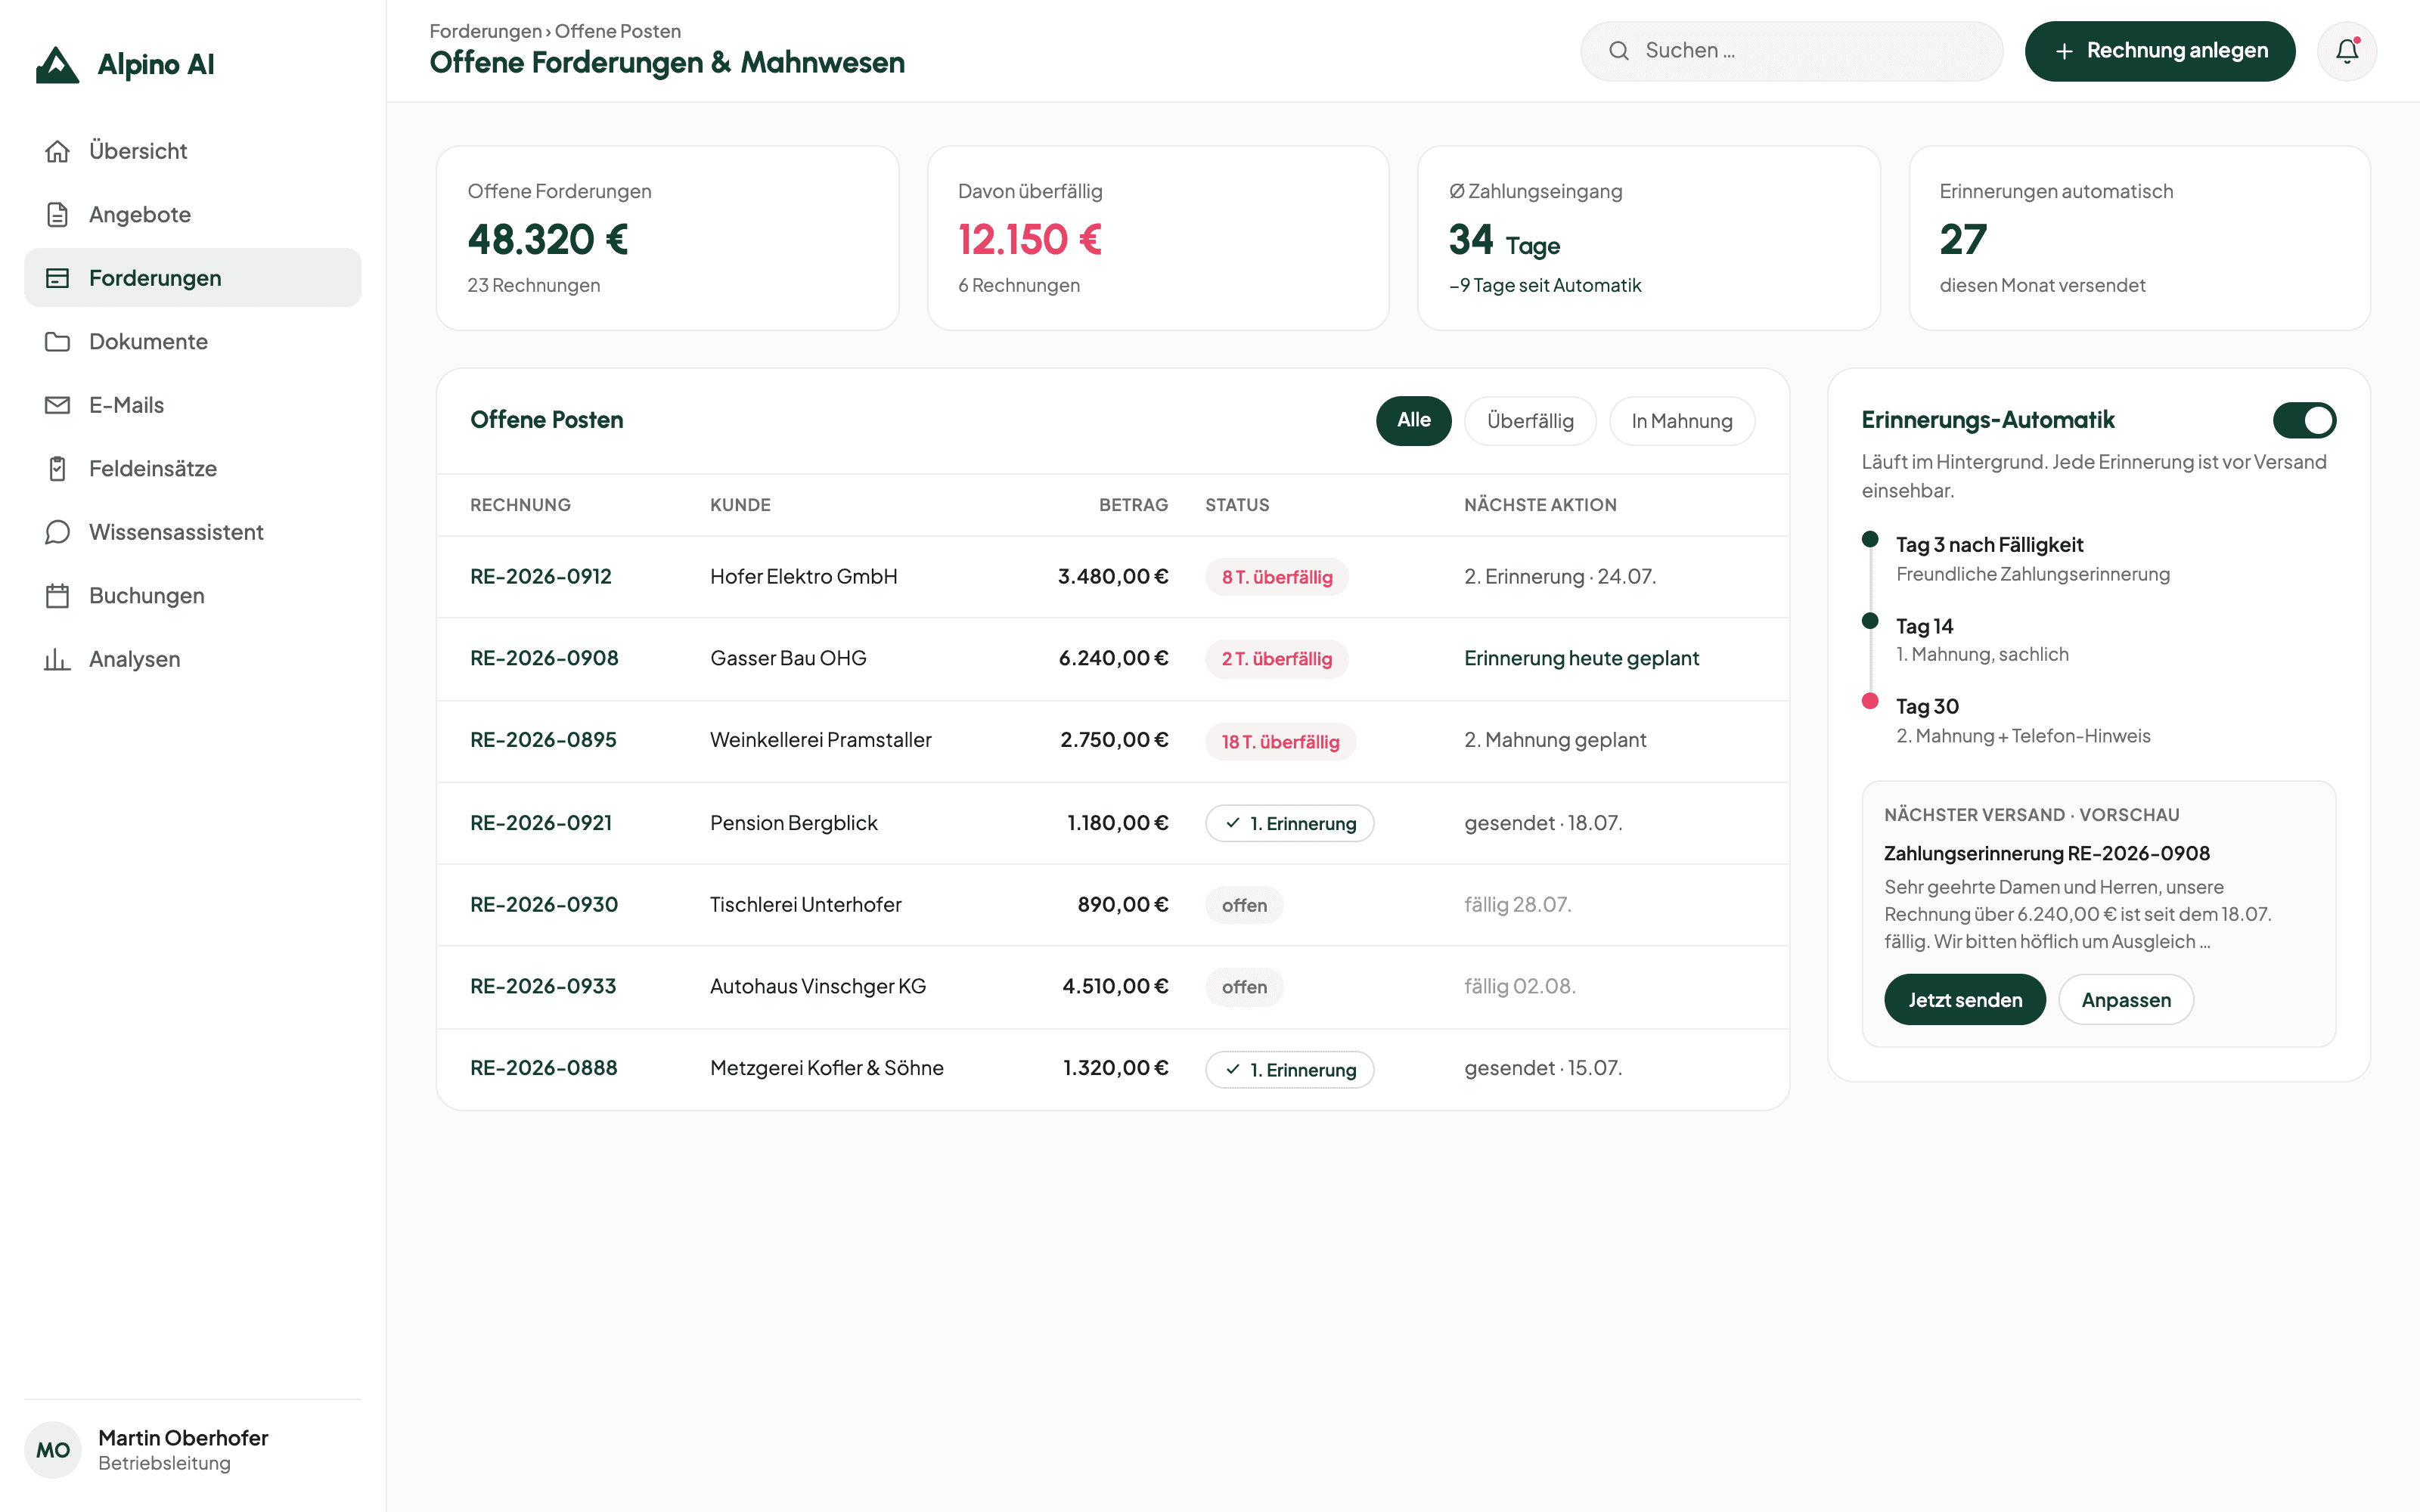The width and height of the screenshot is (2420, 1512).
Task: Click the BETRAG column header
Action: click(1133, 505)
